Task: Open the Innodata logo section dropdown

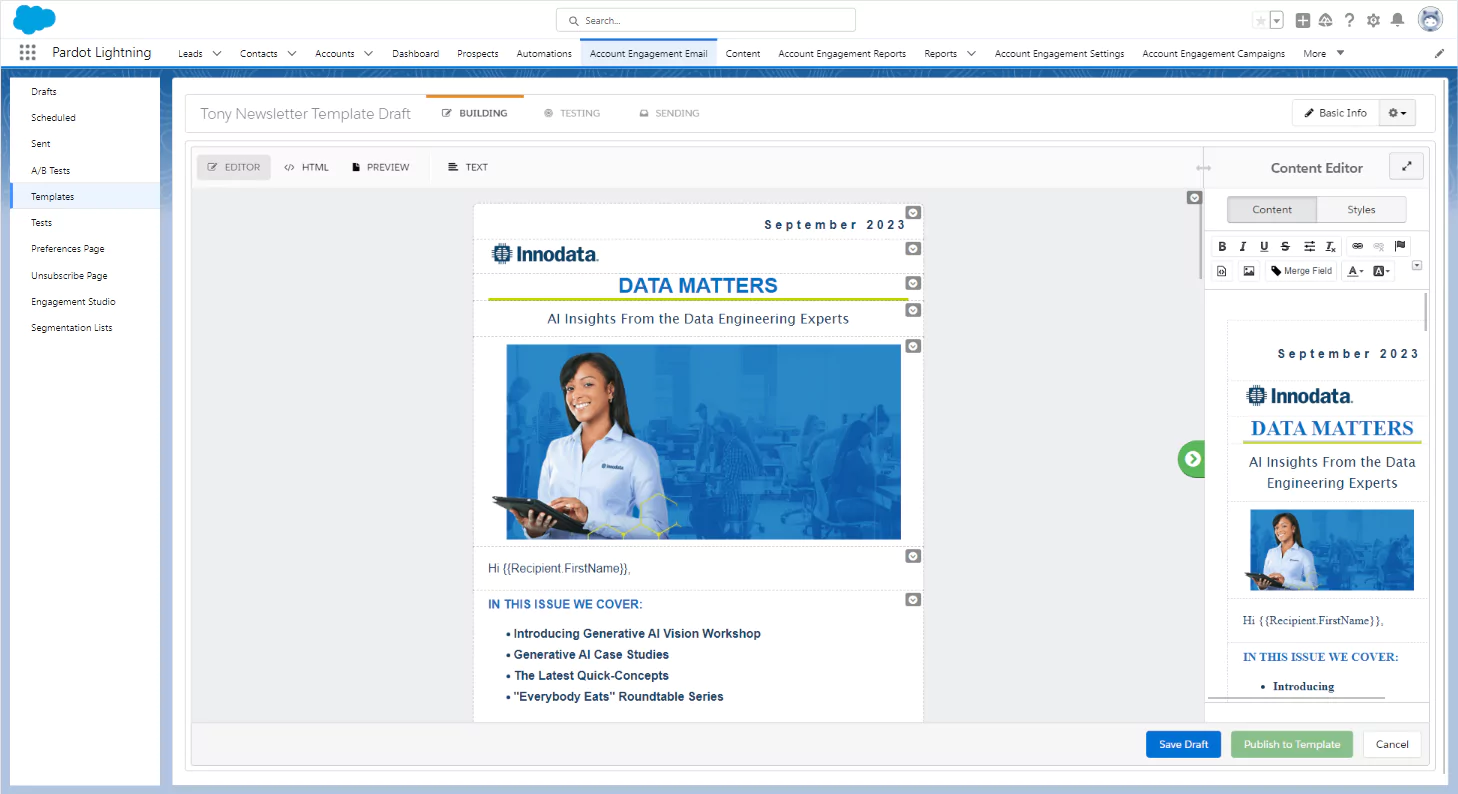Action: [913, 249]
